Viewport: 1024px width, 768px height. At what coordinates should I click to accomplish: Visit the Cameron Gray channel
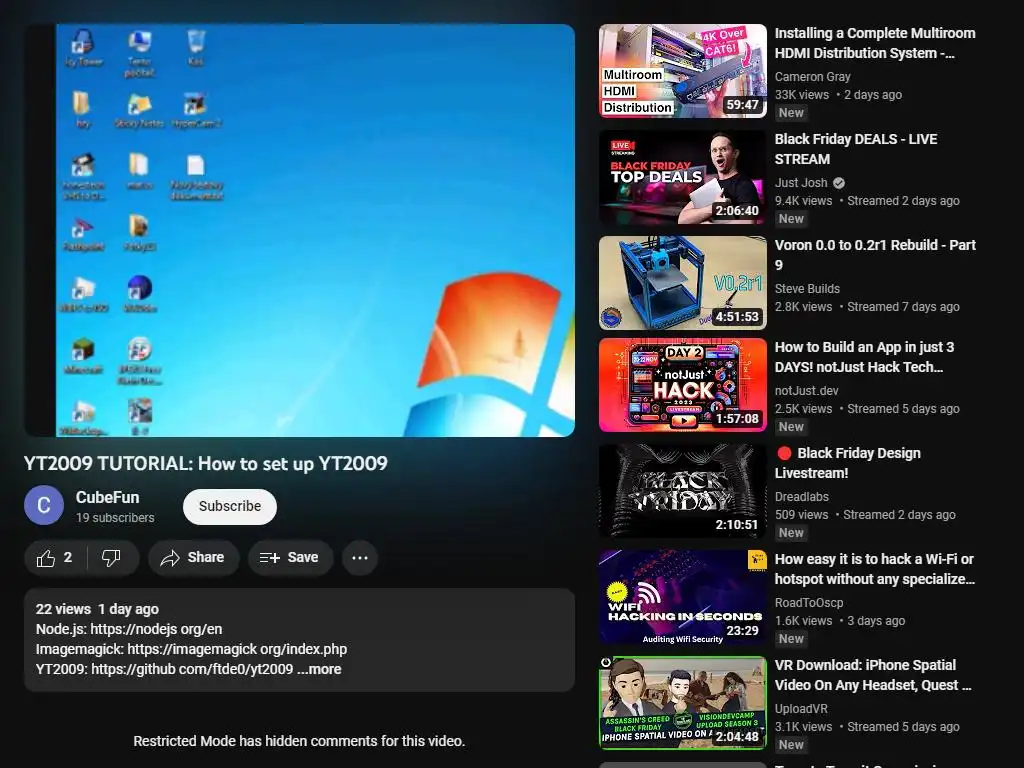(812, 76)
